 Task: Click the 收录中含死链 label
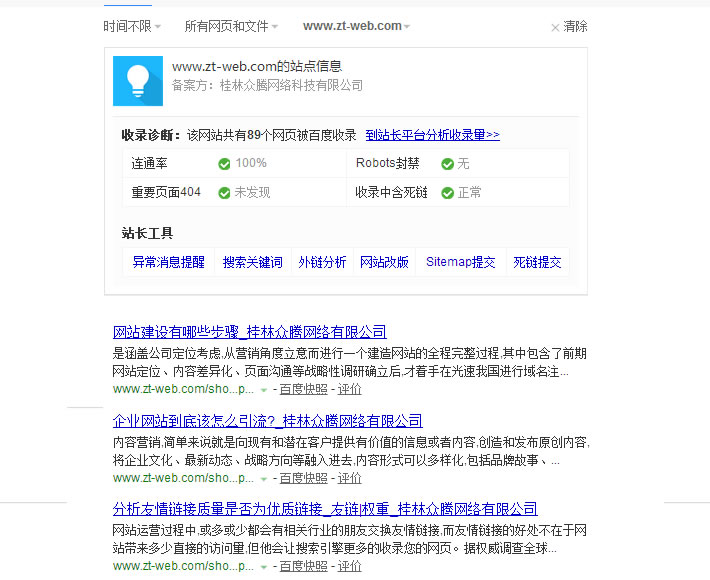click(391, 192)
